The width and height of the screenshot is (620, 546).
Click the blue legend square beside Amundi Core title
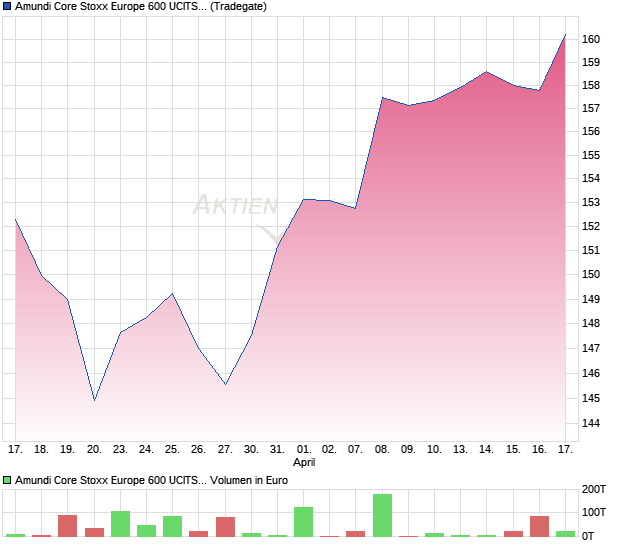coord(7,6)
